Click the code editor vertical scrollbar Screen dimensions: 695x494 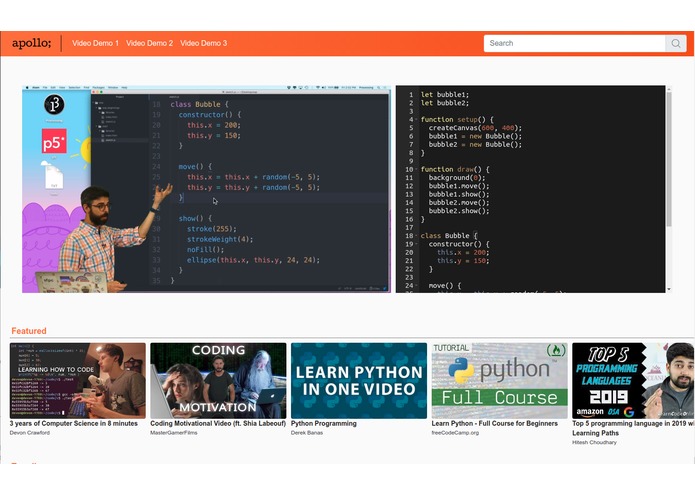point(669,159)
